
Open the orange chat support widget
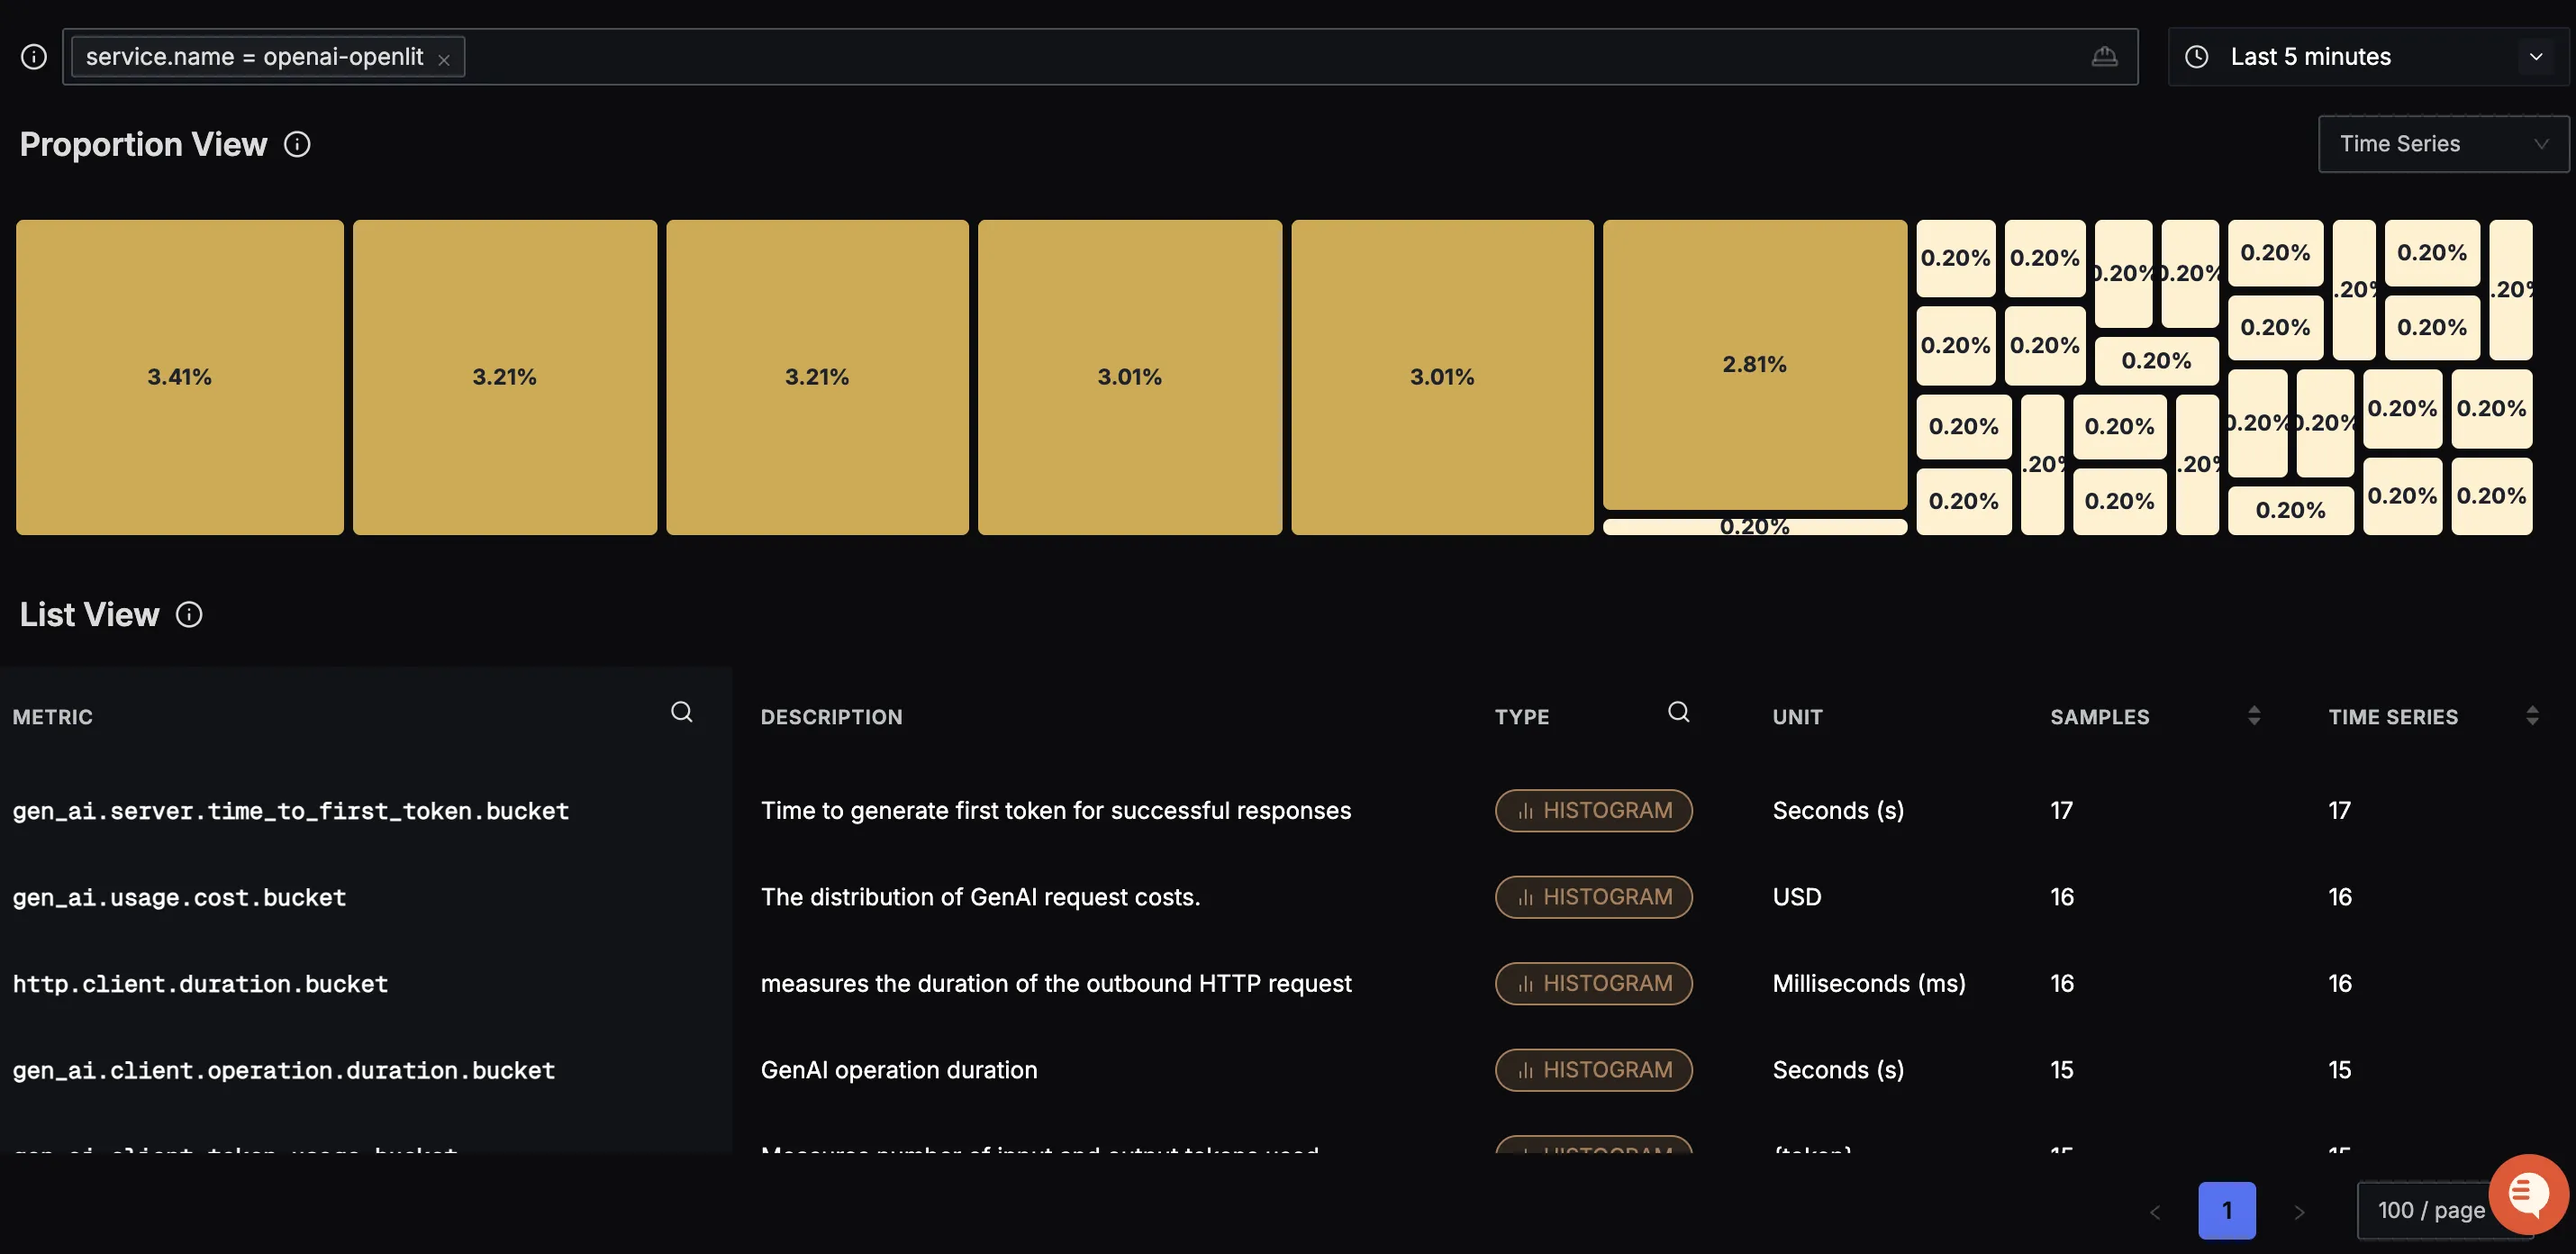2527,1193
